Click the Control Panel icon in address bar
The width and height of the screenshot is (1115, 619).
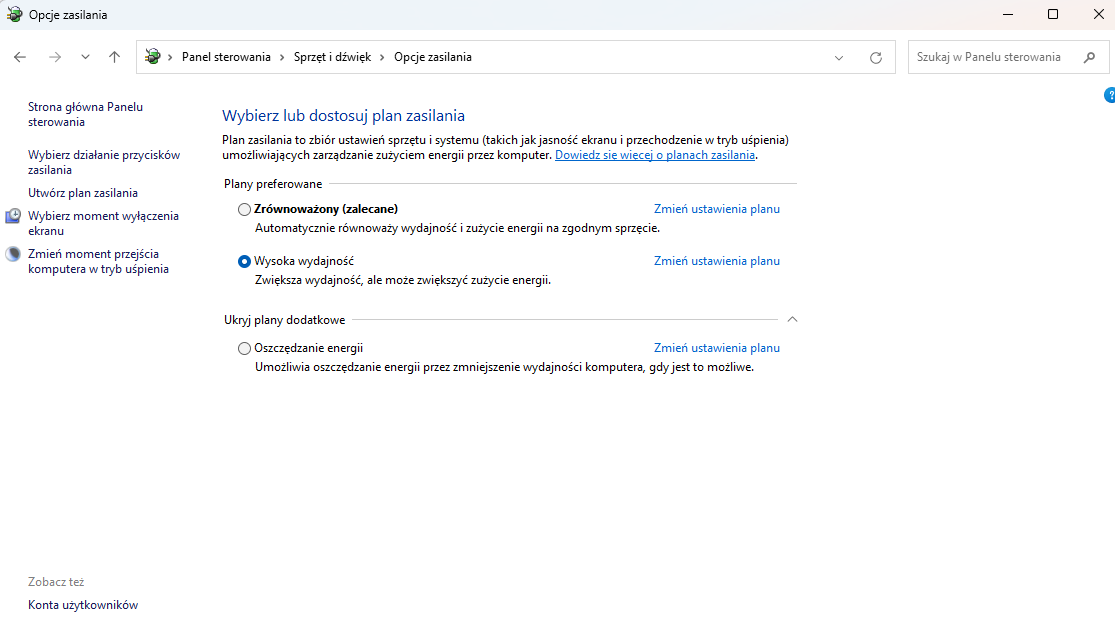[x=152, y=57]
